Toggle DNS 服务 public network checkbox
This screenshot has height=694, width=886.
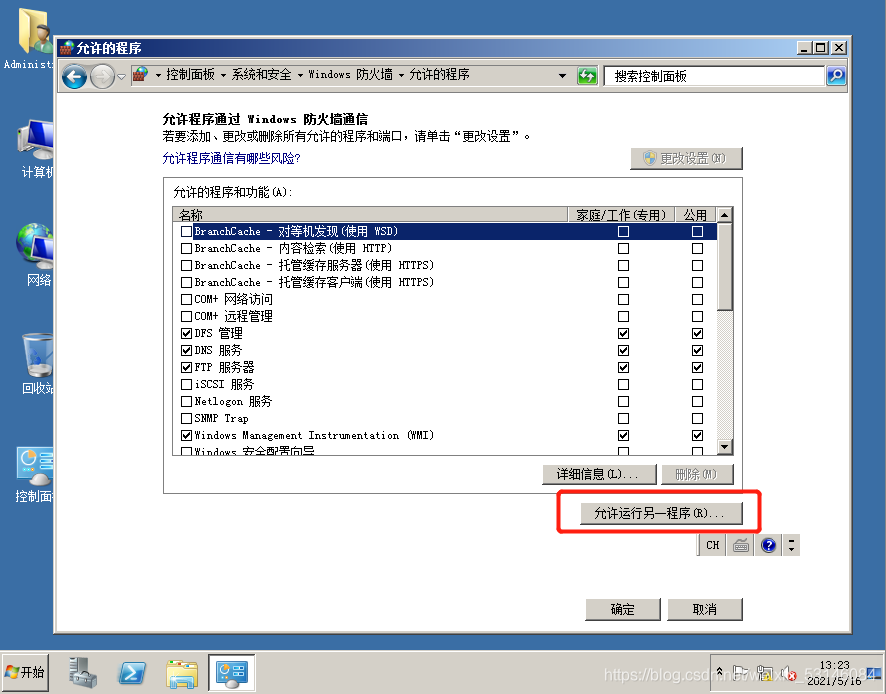click(x=697, y=350)
